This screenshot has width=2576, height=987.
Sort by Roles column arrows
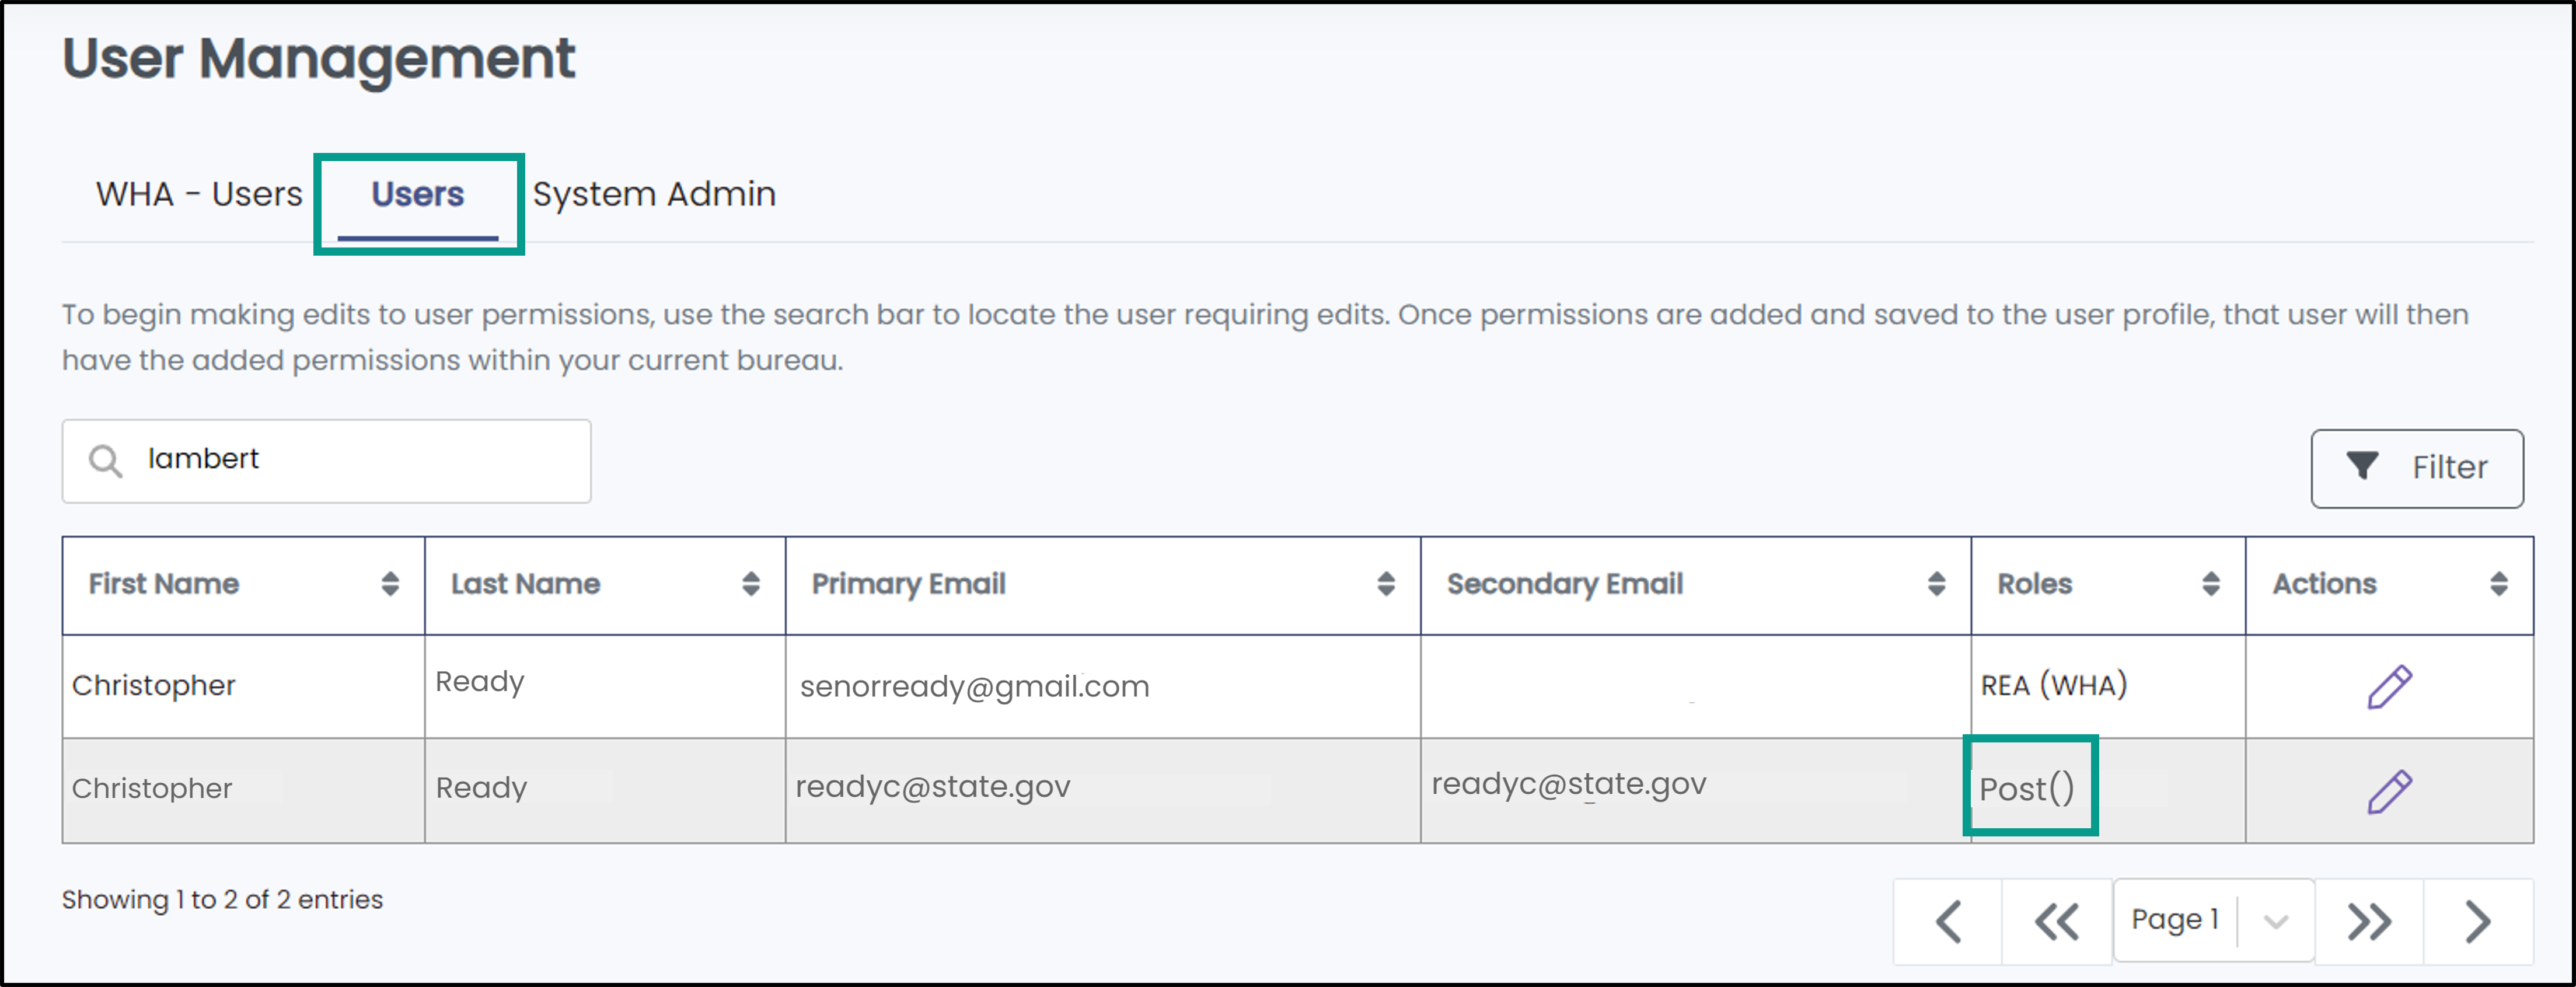click(2211, 584)
